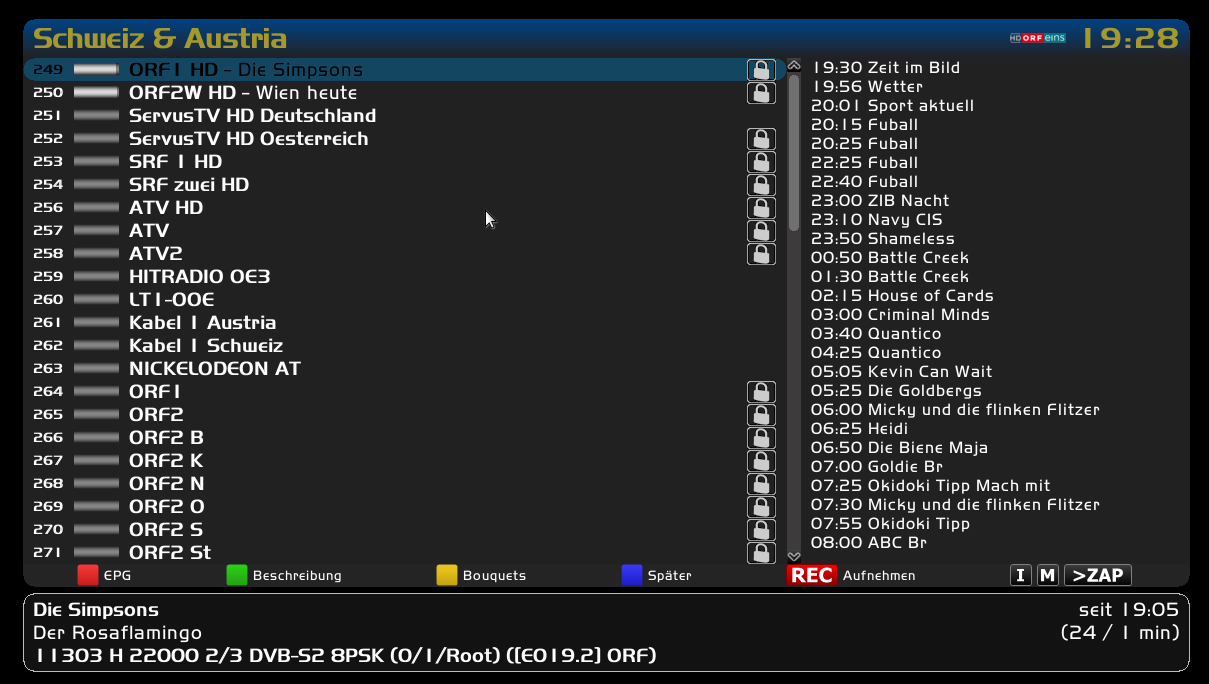This screenshot has width=1209, height=684.
Task: Select the 23:10 Navy CIS programme entry
Action: pyautogui.click(x=876, y=220)
